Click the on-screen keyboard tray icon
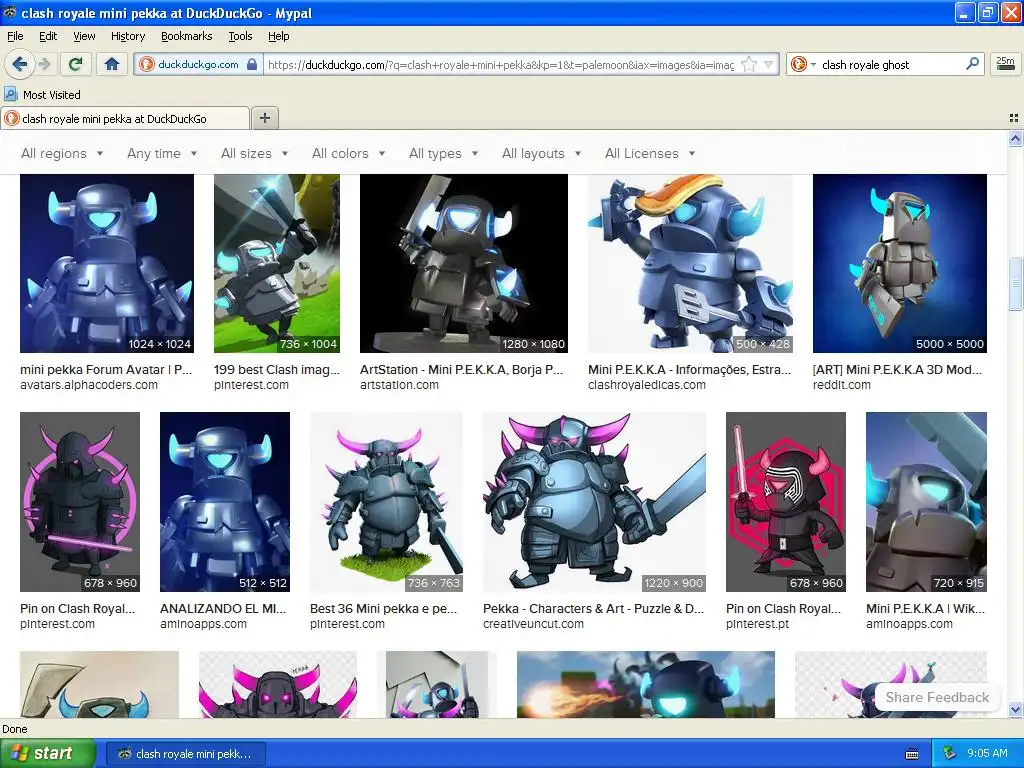The image size is (1024, 768). tap(912, 754)
